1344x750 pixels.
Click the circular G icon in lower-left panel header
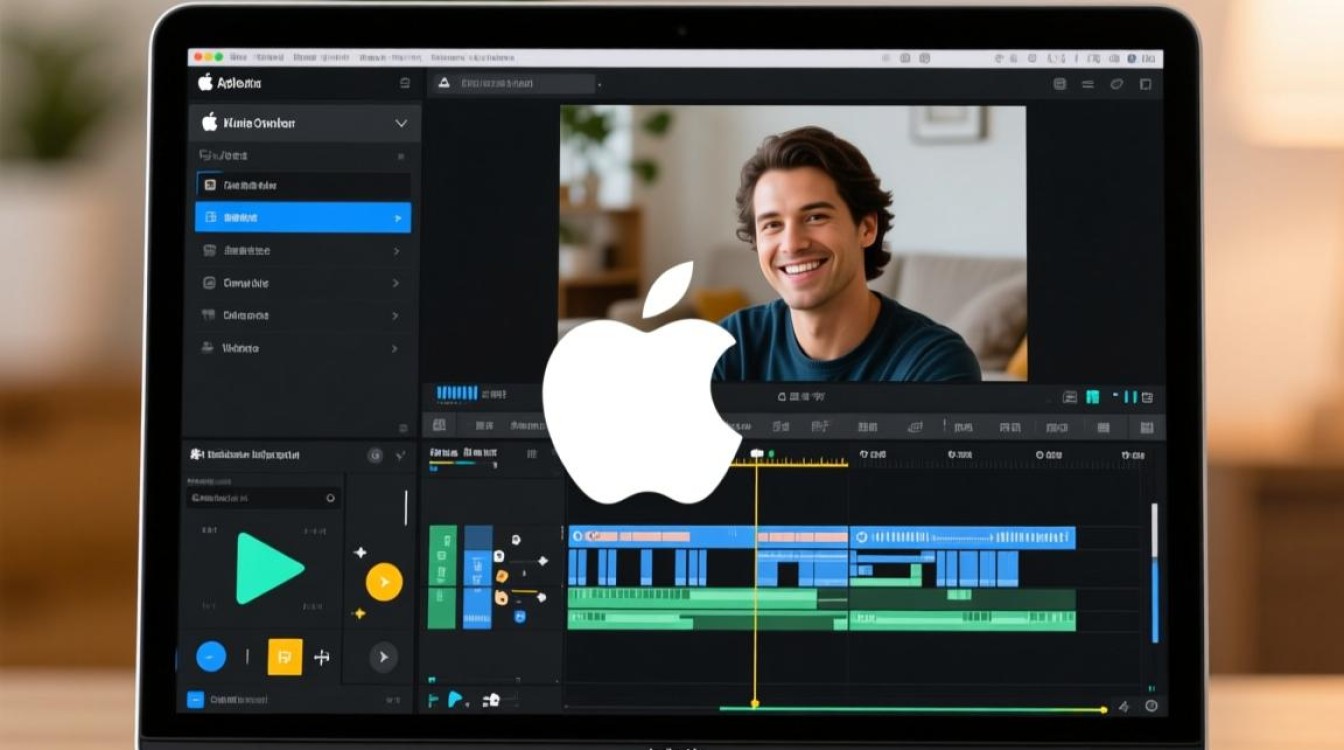click(376, 455)
